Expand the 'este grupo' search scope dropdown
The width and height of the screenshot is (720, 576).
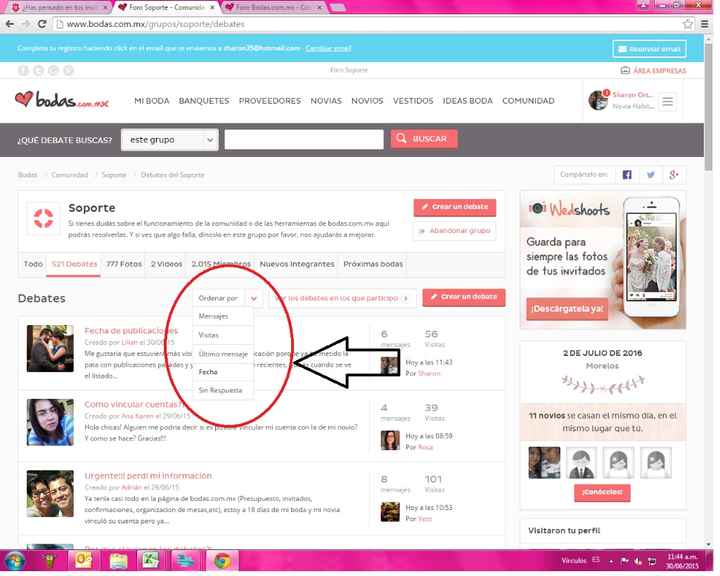click(x=169, y=140)
